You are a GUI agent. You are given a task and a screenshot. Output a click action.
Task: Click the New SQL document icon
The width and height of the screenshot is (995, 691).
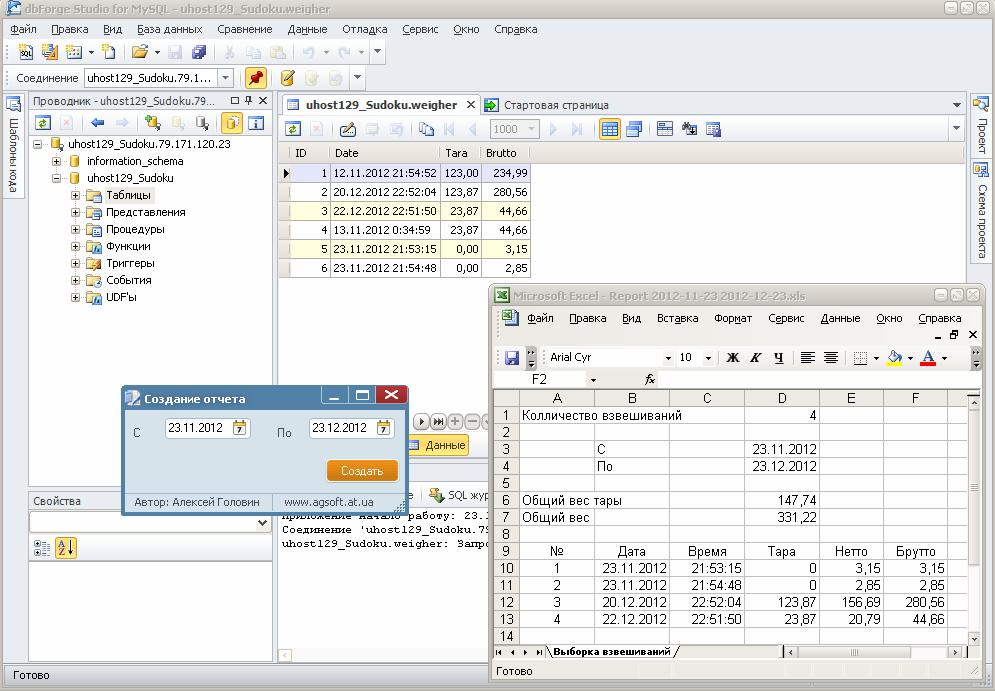(x=25, y=52)
